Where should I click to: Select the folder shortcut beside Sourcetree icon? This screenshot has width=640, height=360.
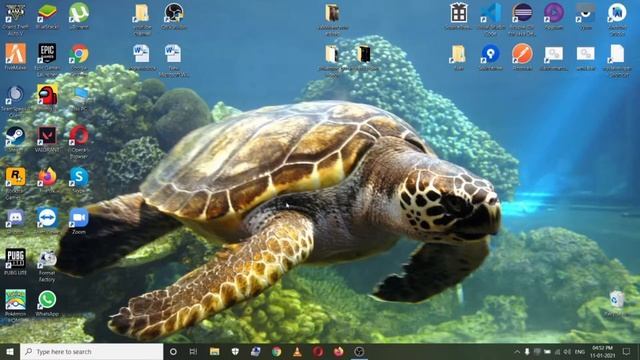[x=459, y=57]
